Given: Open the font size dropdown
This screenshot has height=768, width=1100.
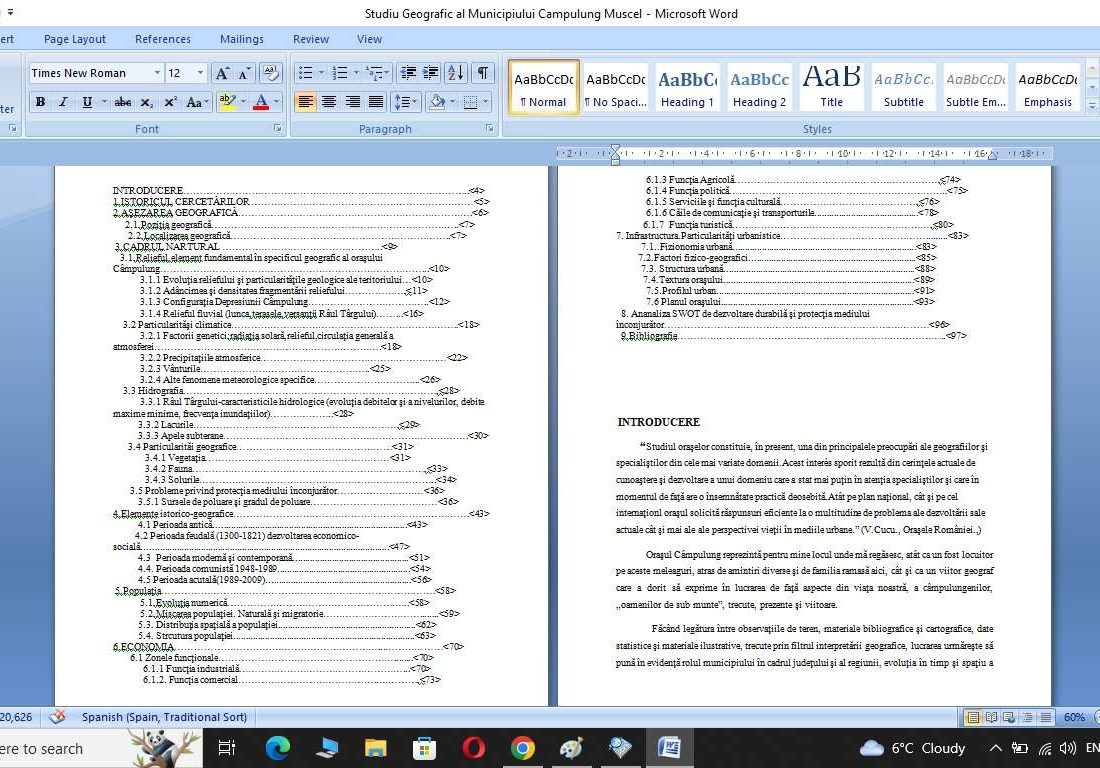Looking at the screenshot, I should coord(201,73).
